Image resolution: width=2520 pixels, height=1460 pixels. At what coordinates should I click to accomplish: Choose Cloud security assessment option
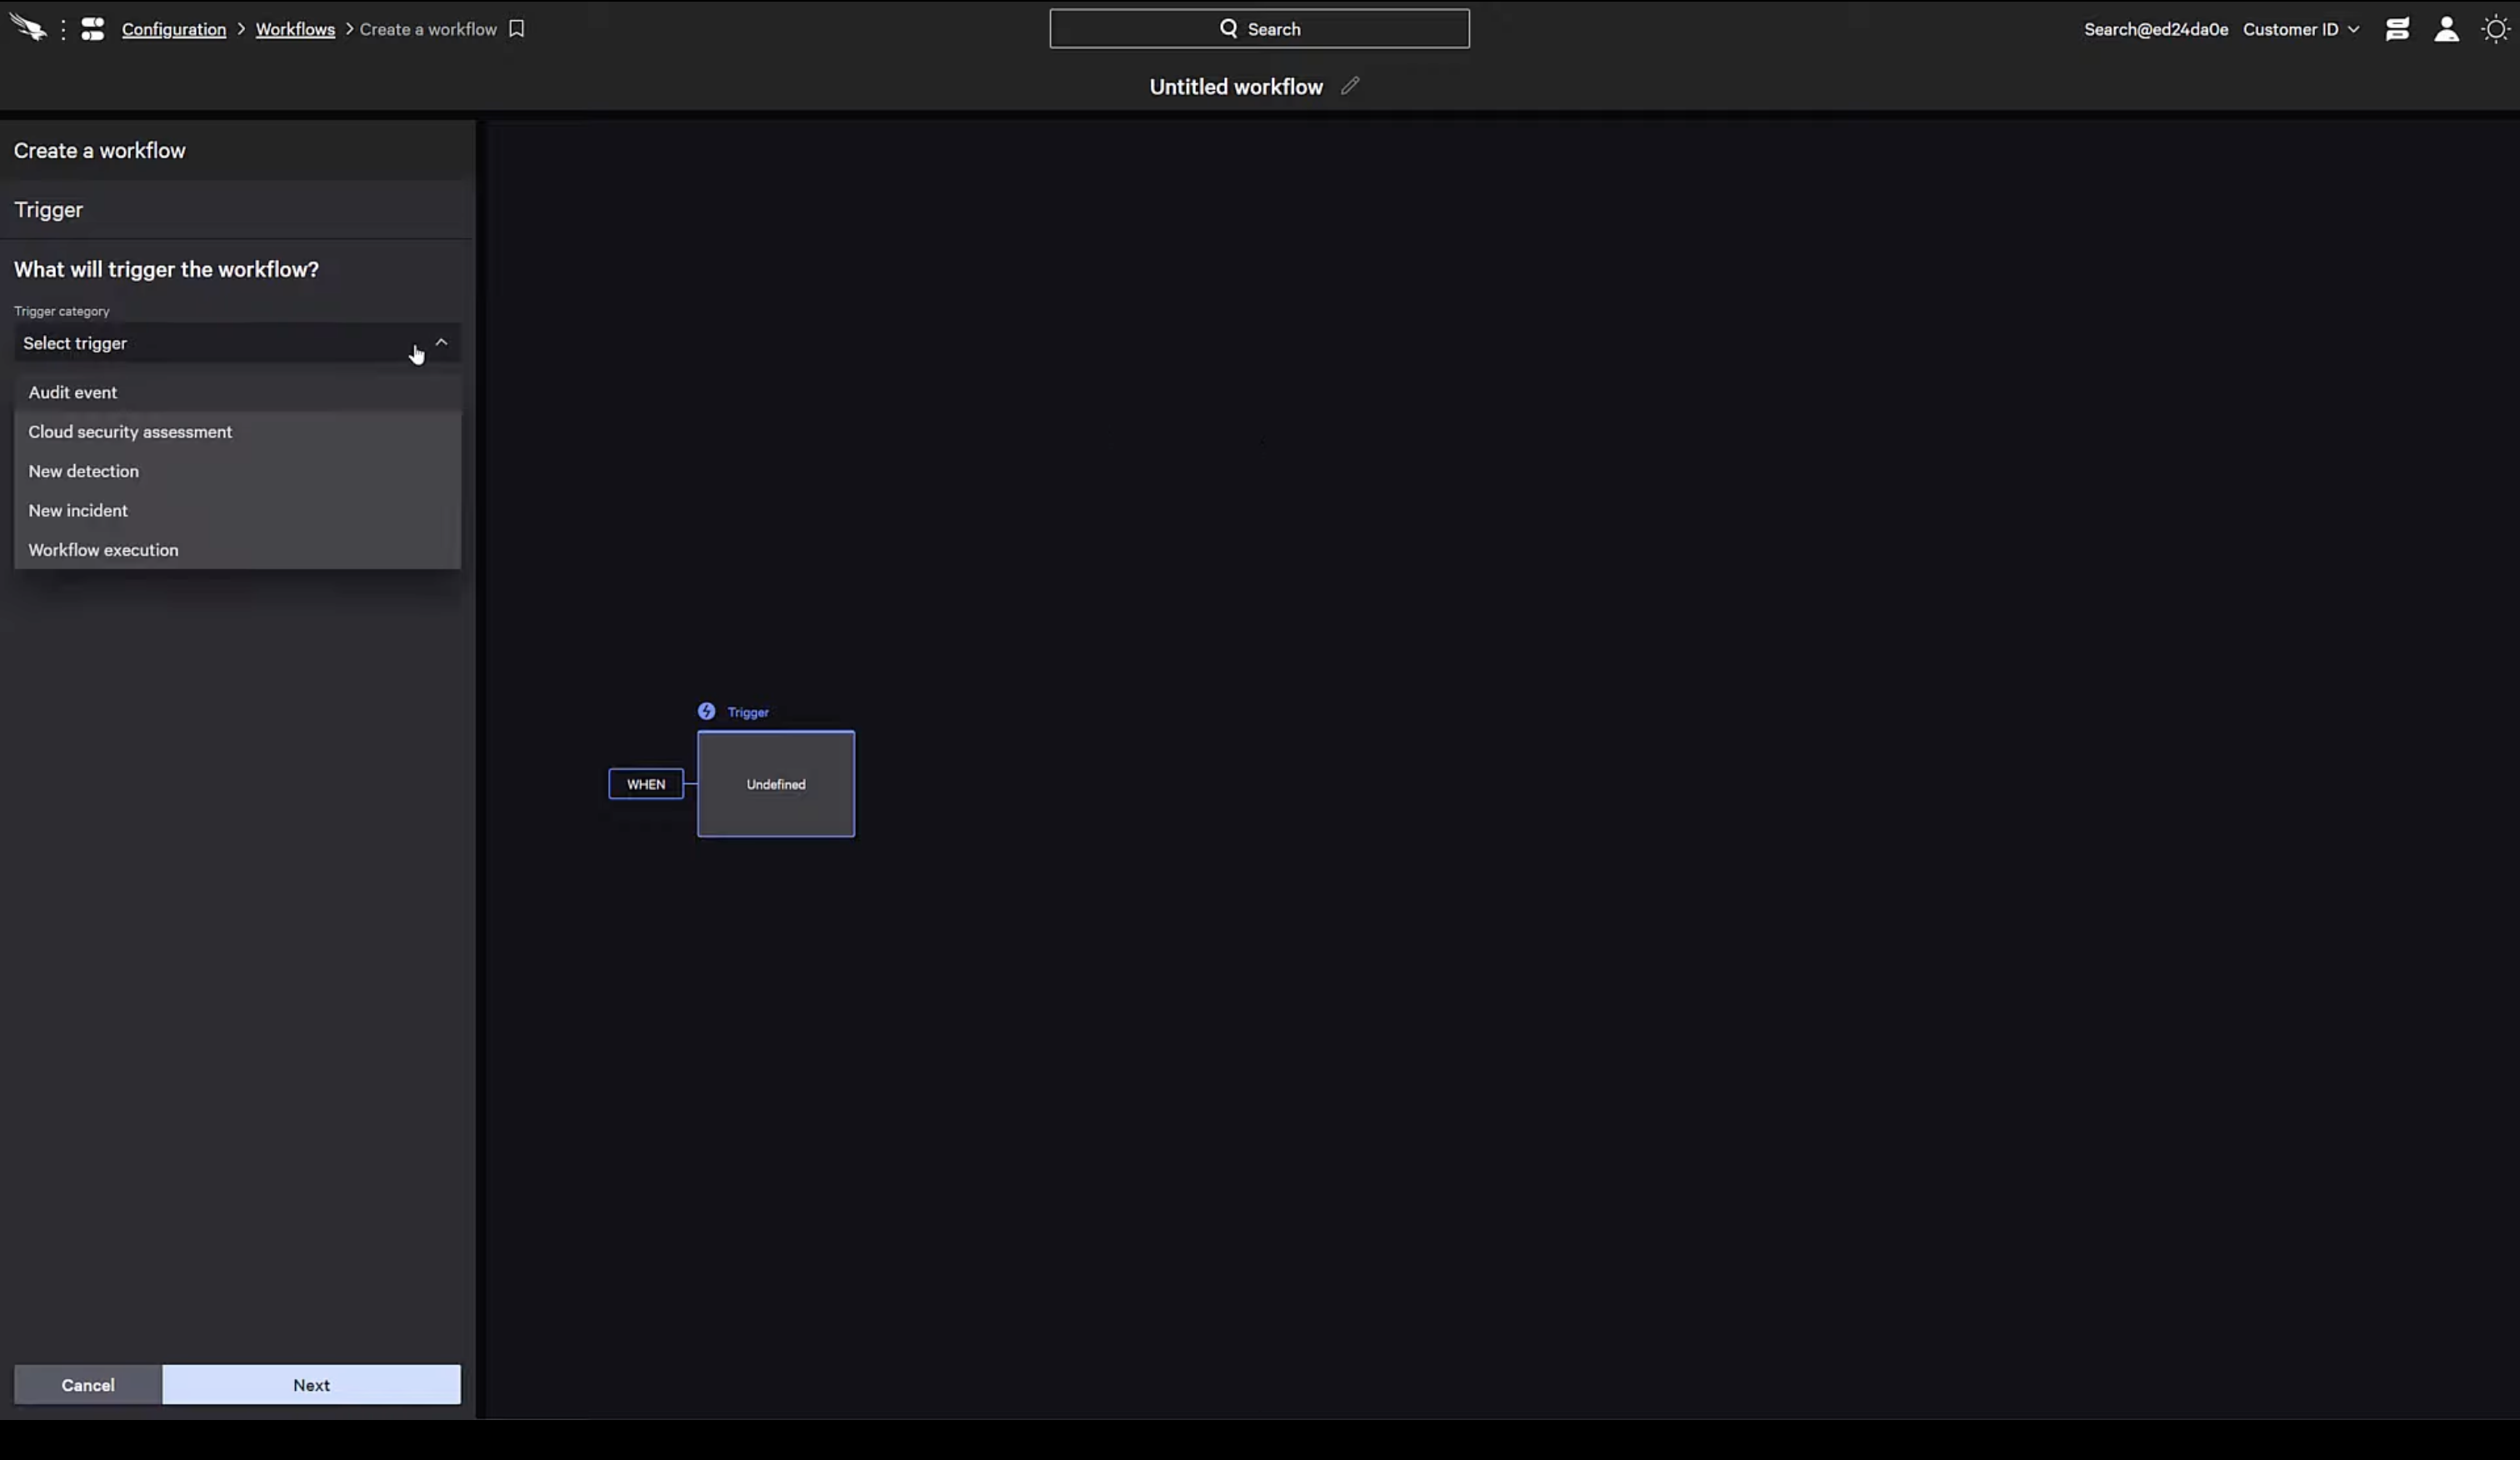tap(130, 432)
